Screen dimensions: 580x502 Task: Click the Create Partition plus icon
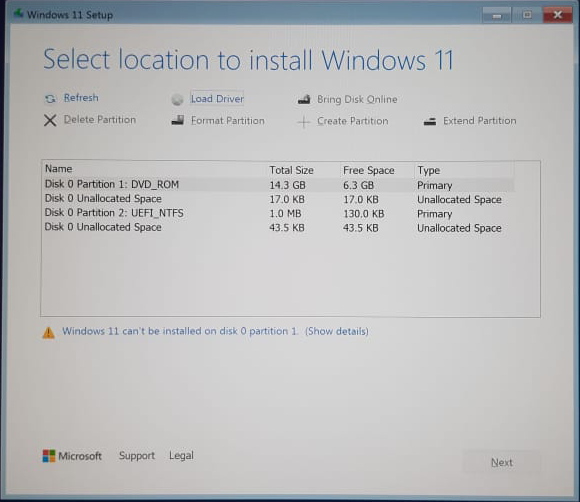point(304,122)
